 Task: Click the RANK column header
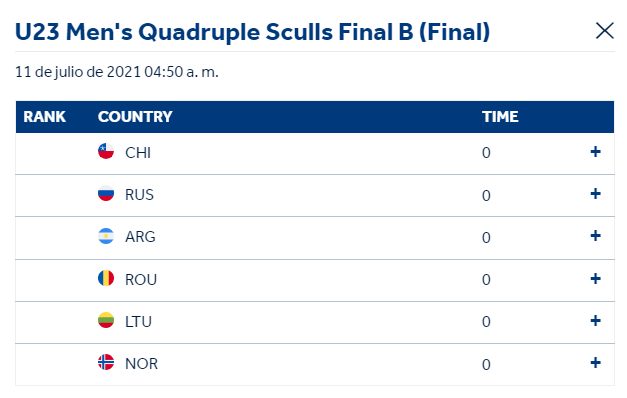pos(44,117)
